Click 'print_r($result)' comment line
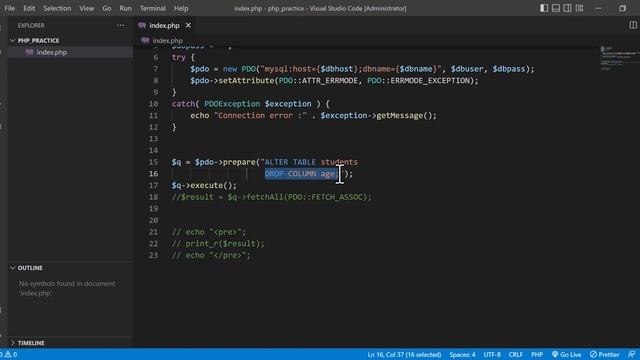 coord(218,244)
